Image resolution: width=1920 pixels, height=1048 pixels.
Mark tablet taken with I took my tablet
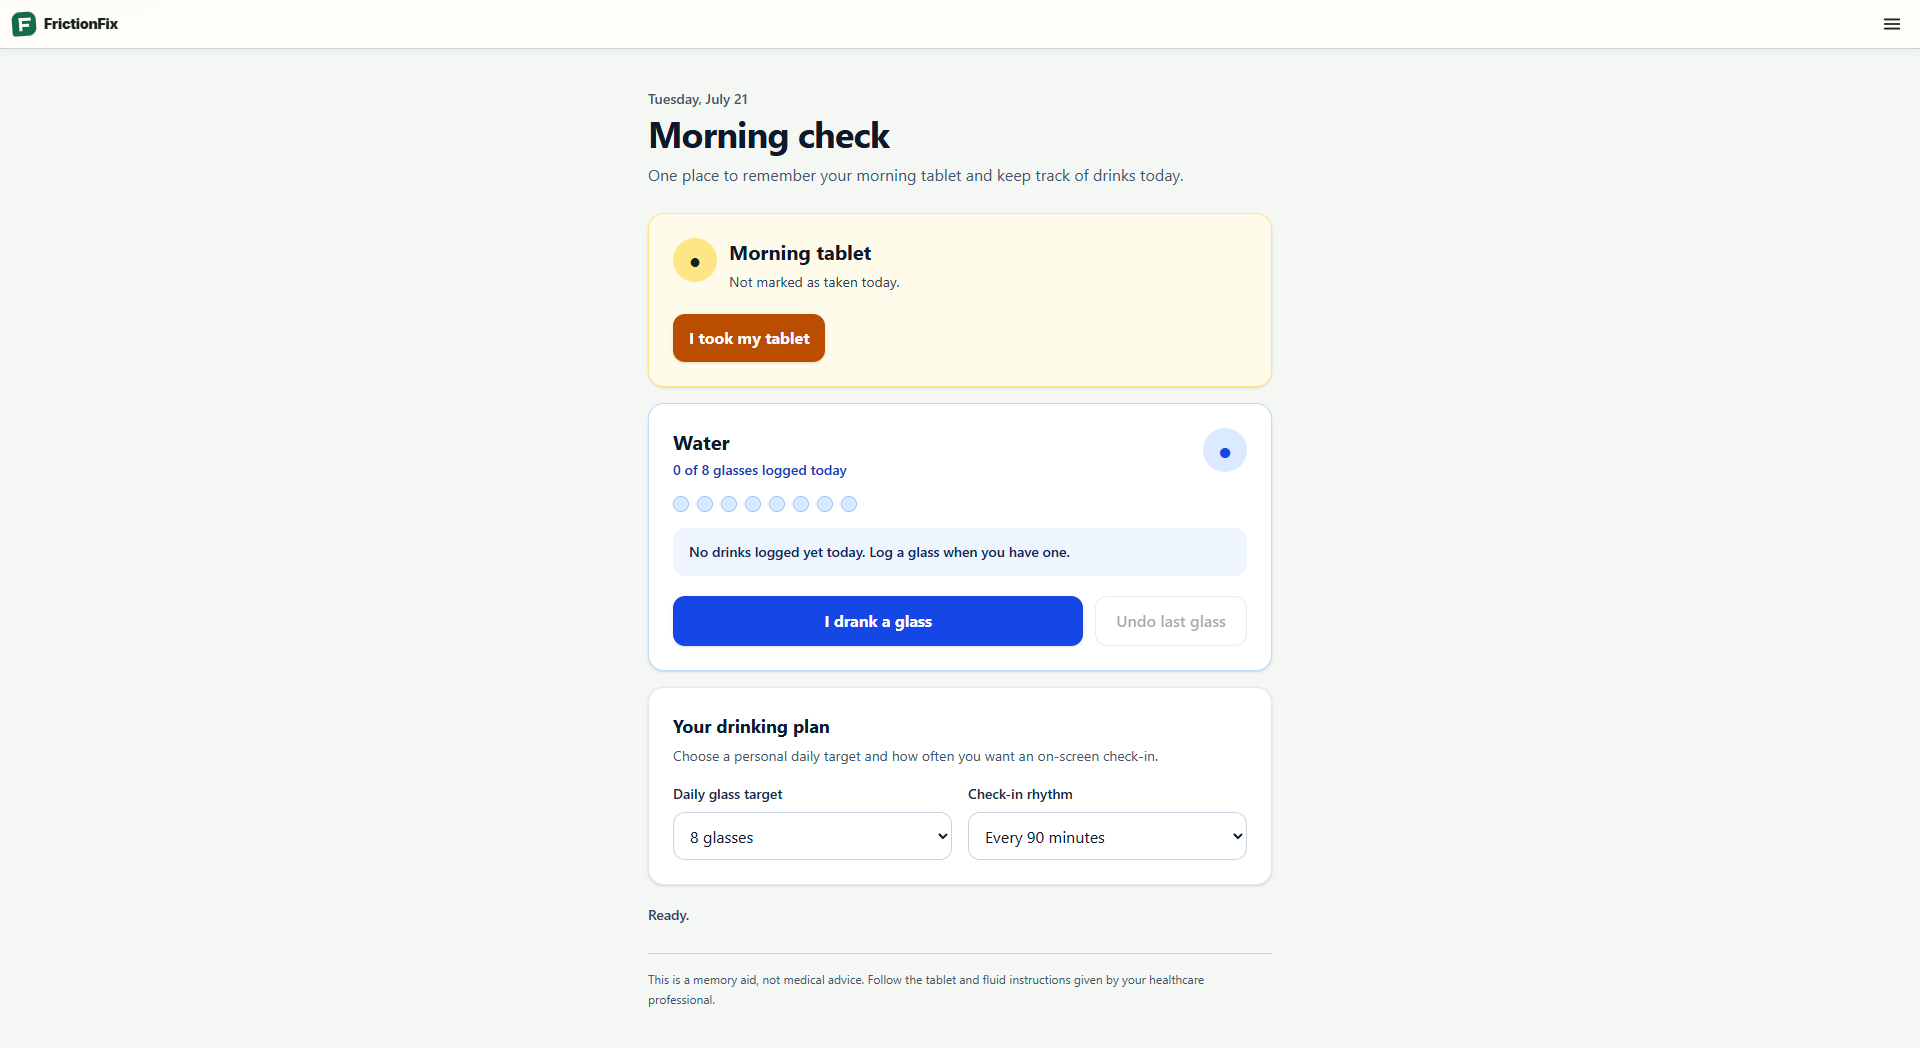pyautogui.click(x=749, y=338)
